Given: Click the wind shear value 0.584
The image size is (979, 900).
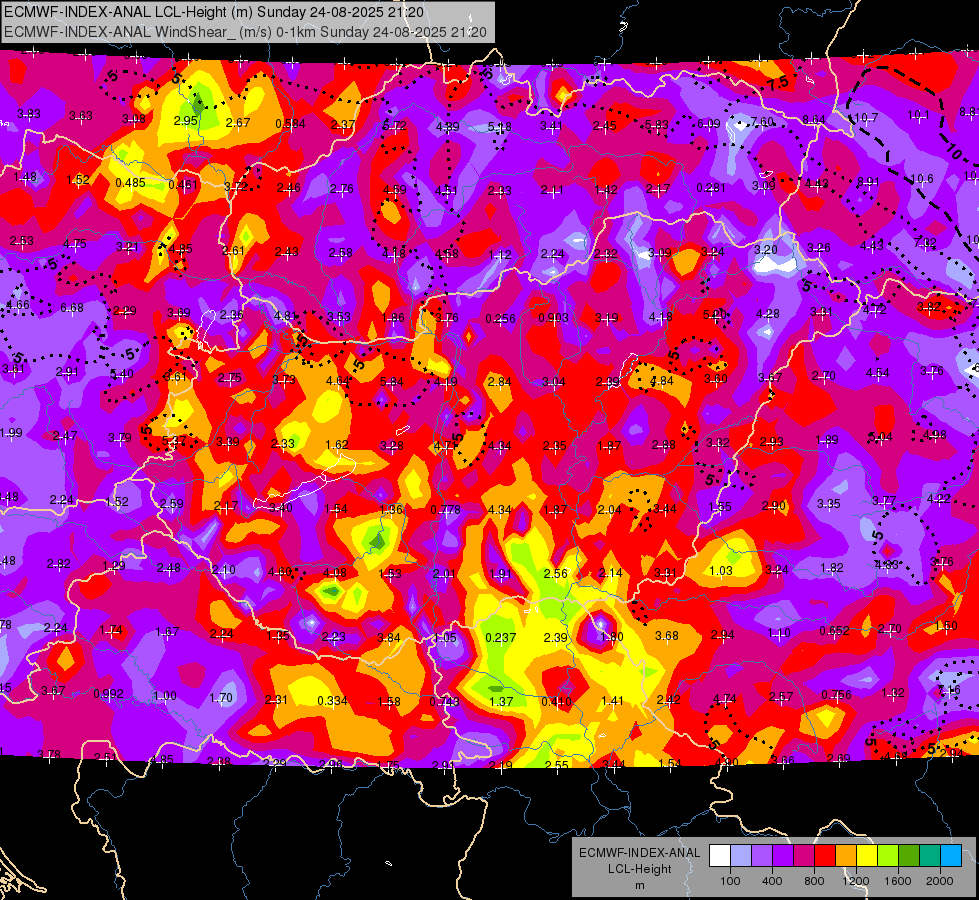Looking at the screenshot, I should click(x=290, y=124).
